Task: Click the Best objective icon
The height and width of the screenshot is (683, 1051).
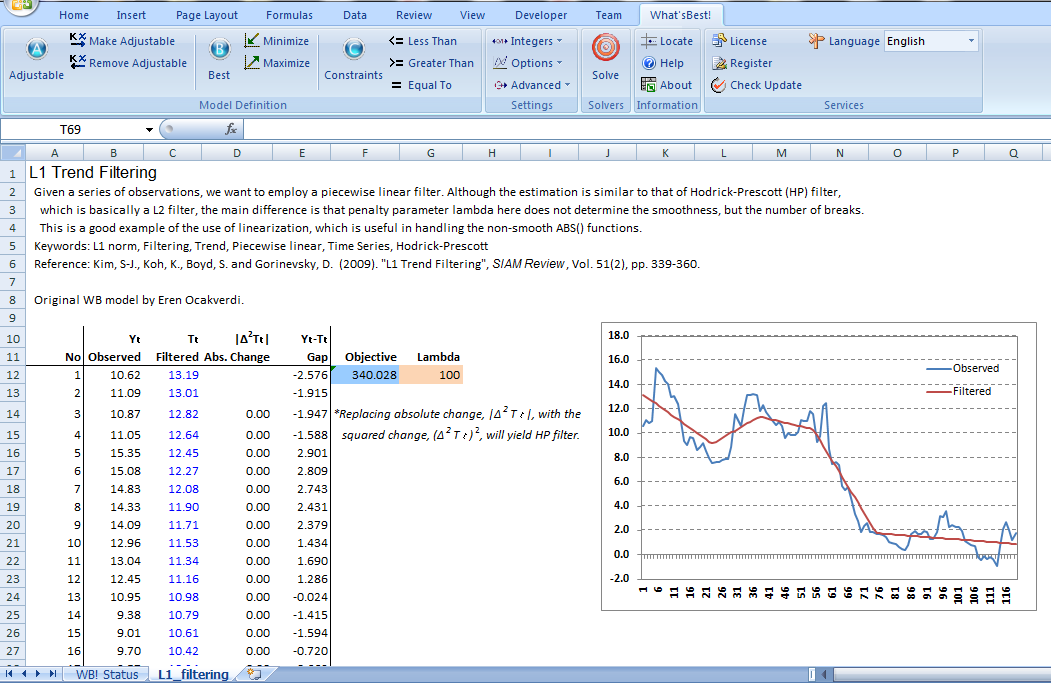Action: (219, 51)
